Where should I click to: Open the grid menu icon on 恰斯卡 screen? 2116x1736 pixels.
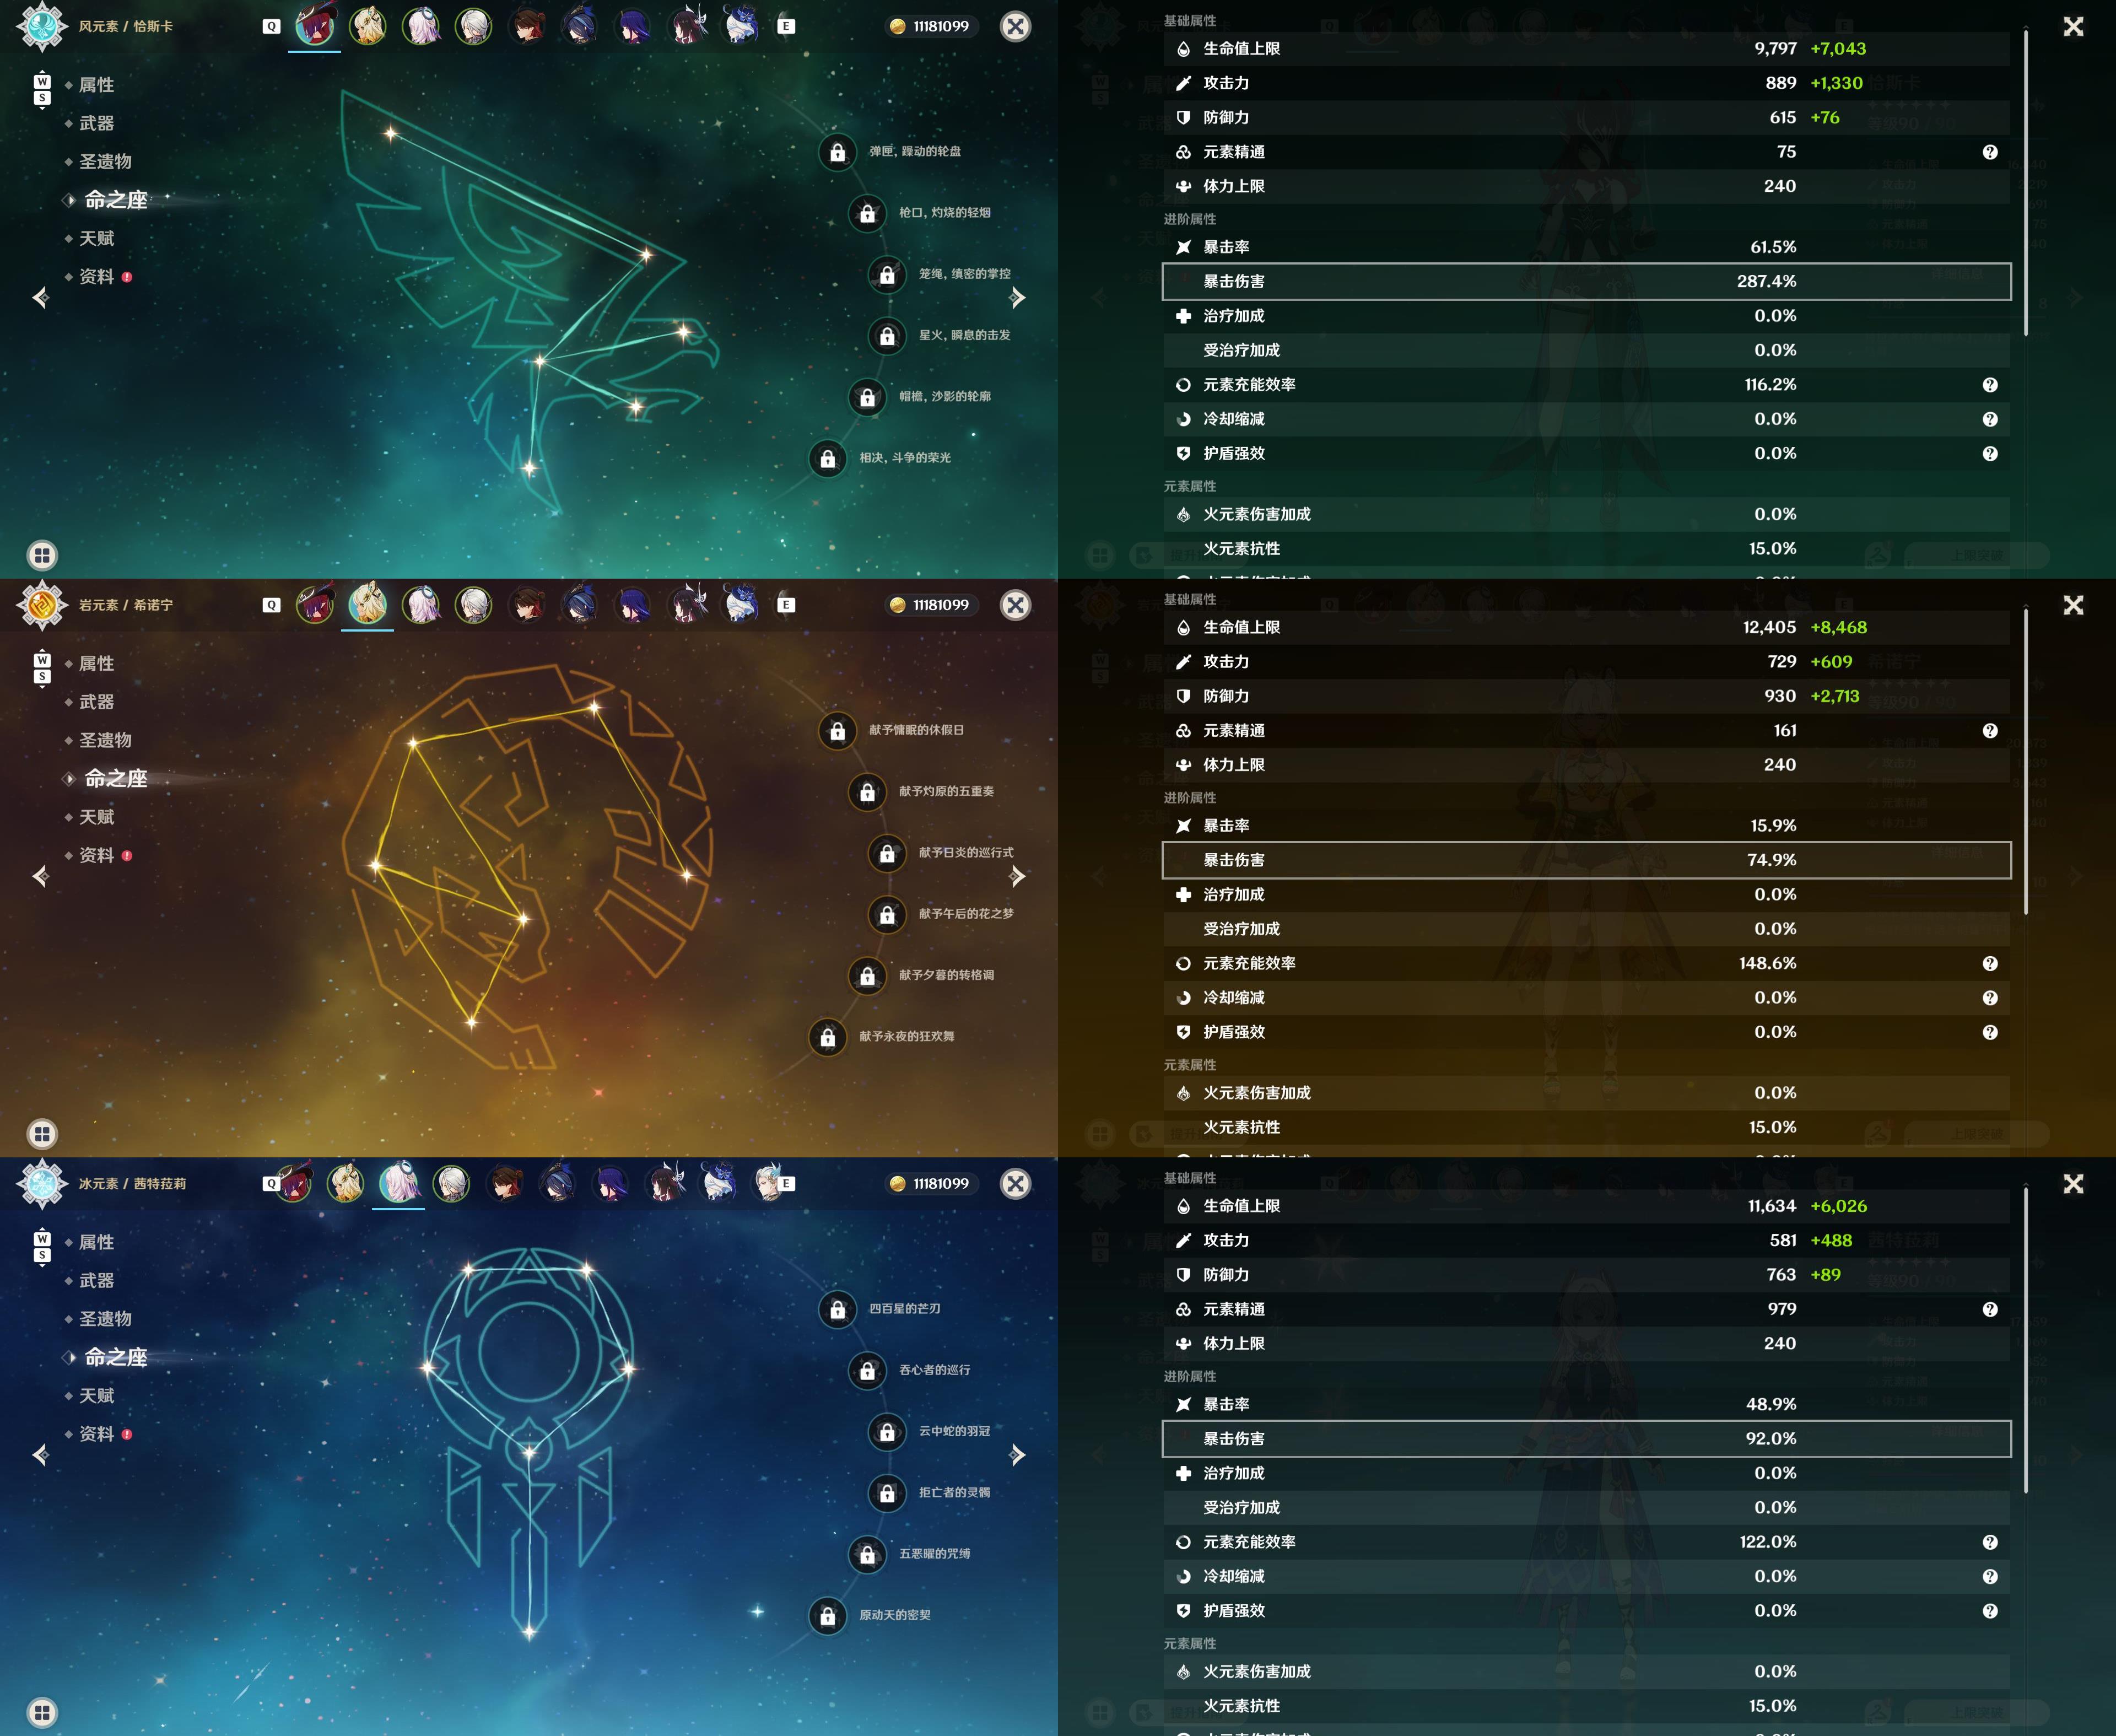click(42, 555)
